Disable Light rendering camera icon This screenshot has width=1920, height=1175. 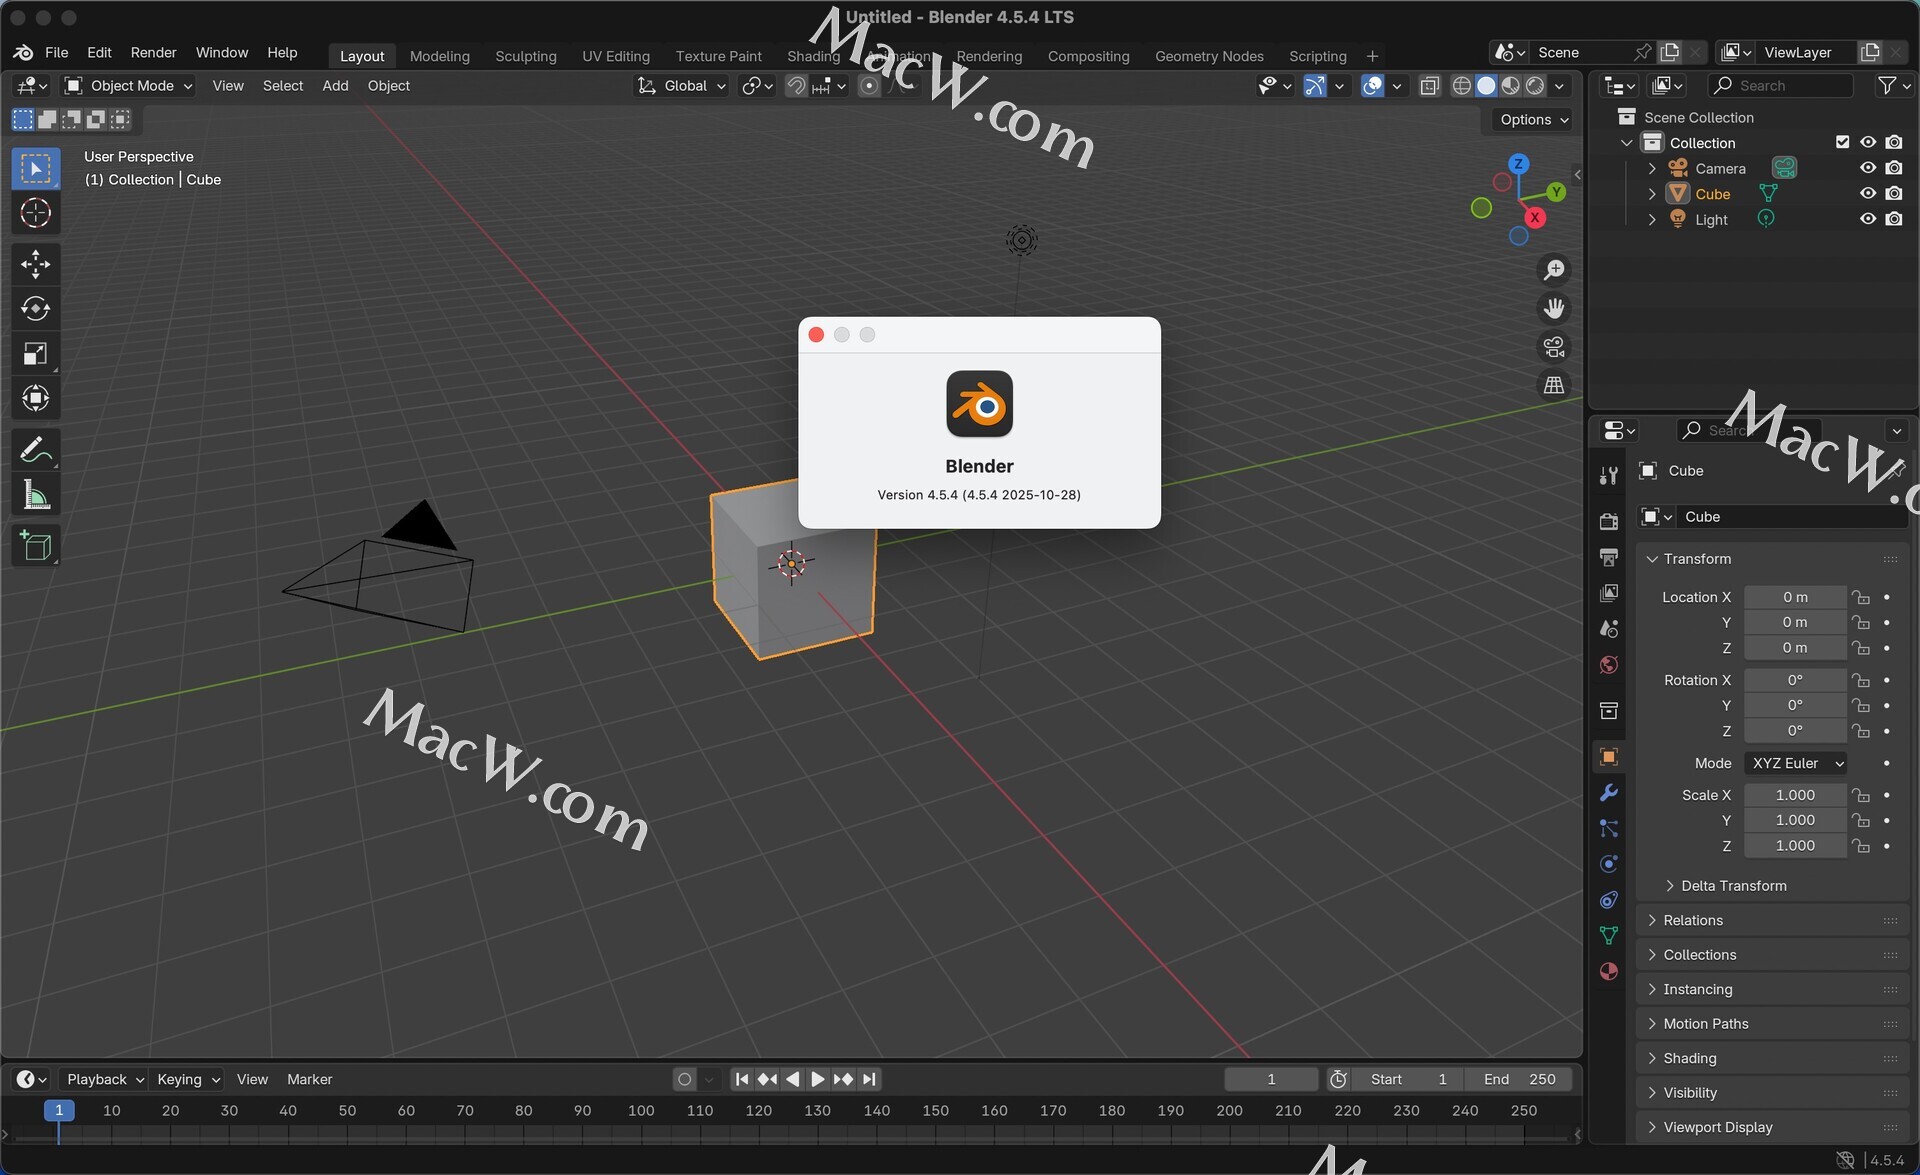(1893, 219)
